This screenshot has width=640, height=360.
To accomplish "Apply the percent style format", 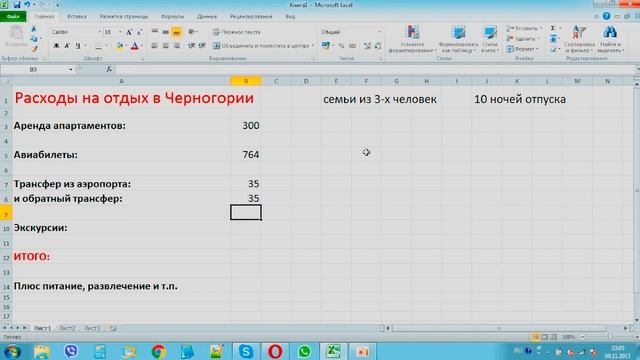I will 341,46.
